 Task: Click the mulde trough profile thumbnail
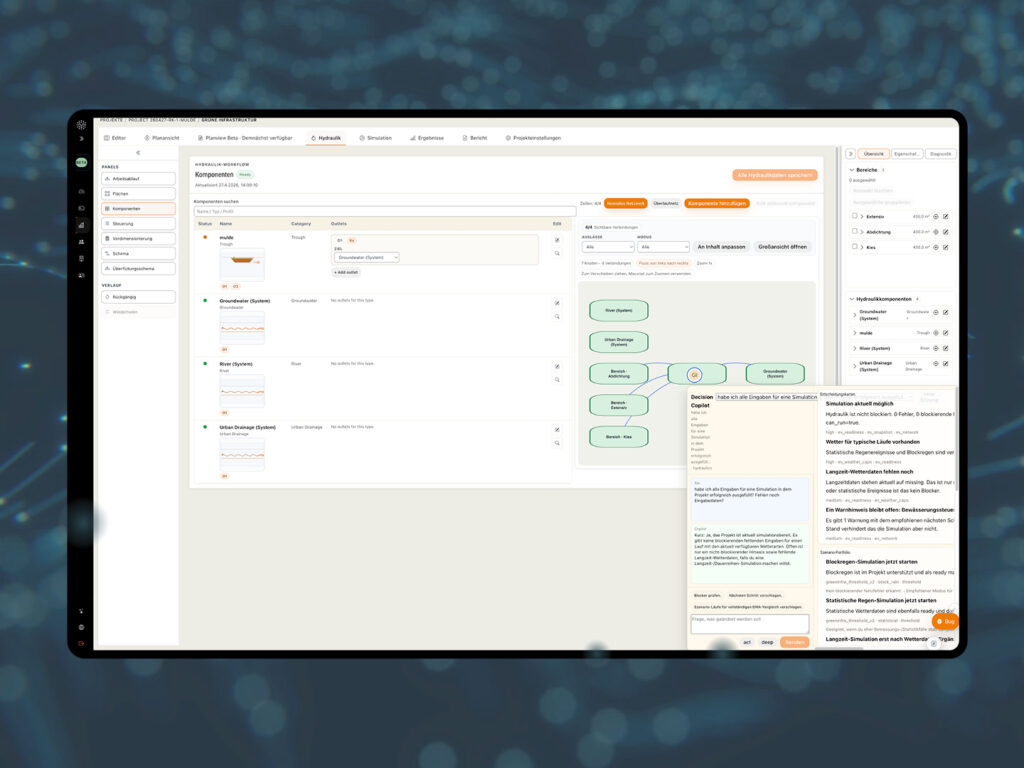[242, 264]
